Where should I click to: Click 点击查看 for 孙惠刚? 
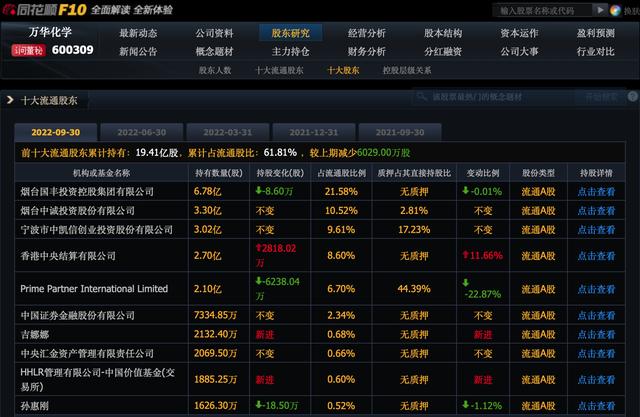point(596,406)
